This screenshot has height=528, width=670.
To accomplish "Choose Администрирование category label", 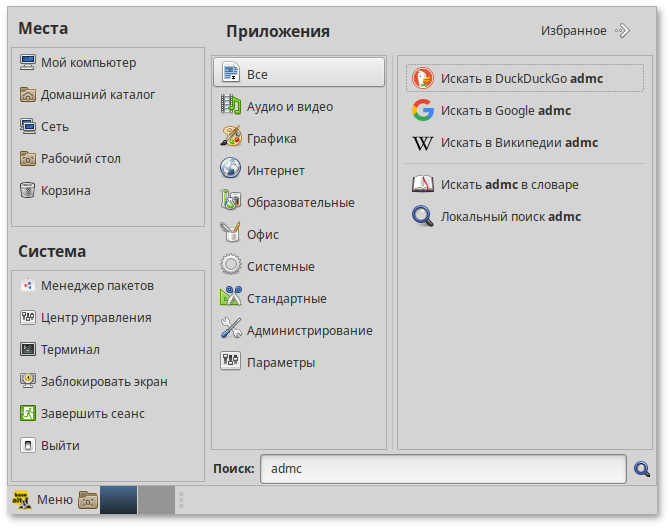I will coord(309,331).
